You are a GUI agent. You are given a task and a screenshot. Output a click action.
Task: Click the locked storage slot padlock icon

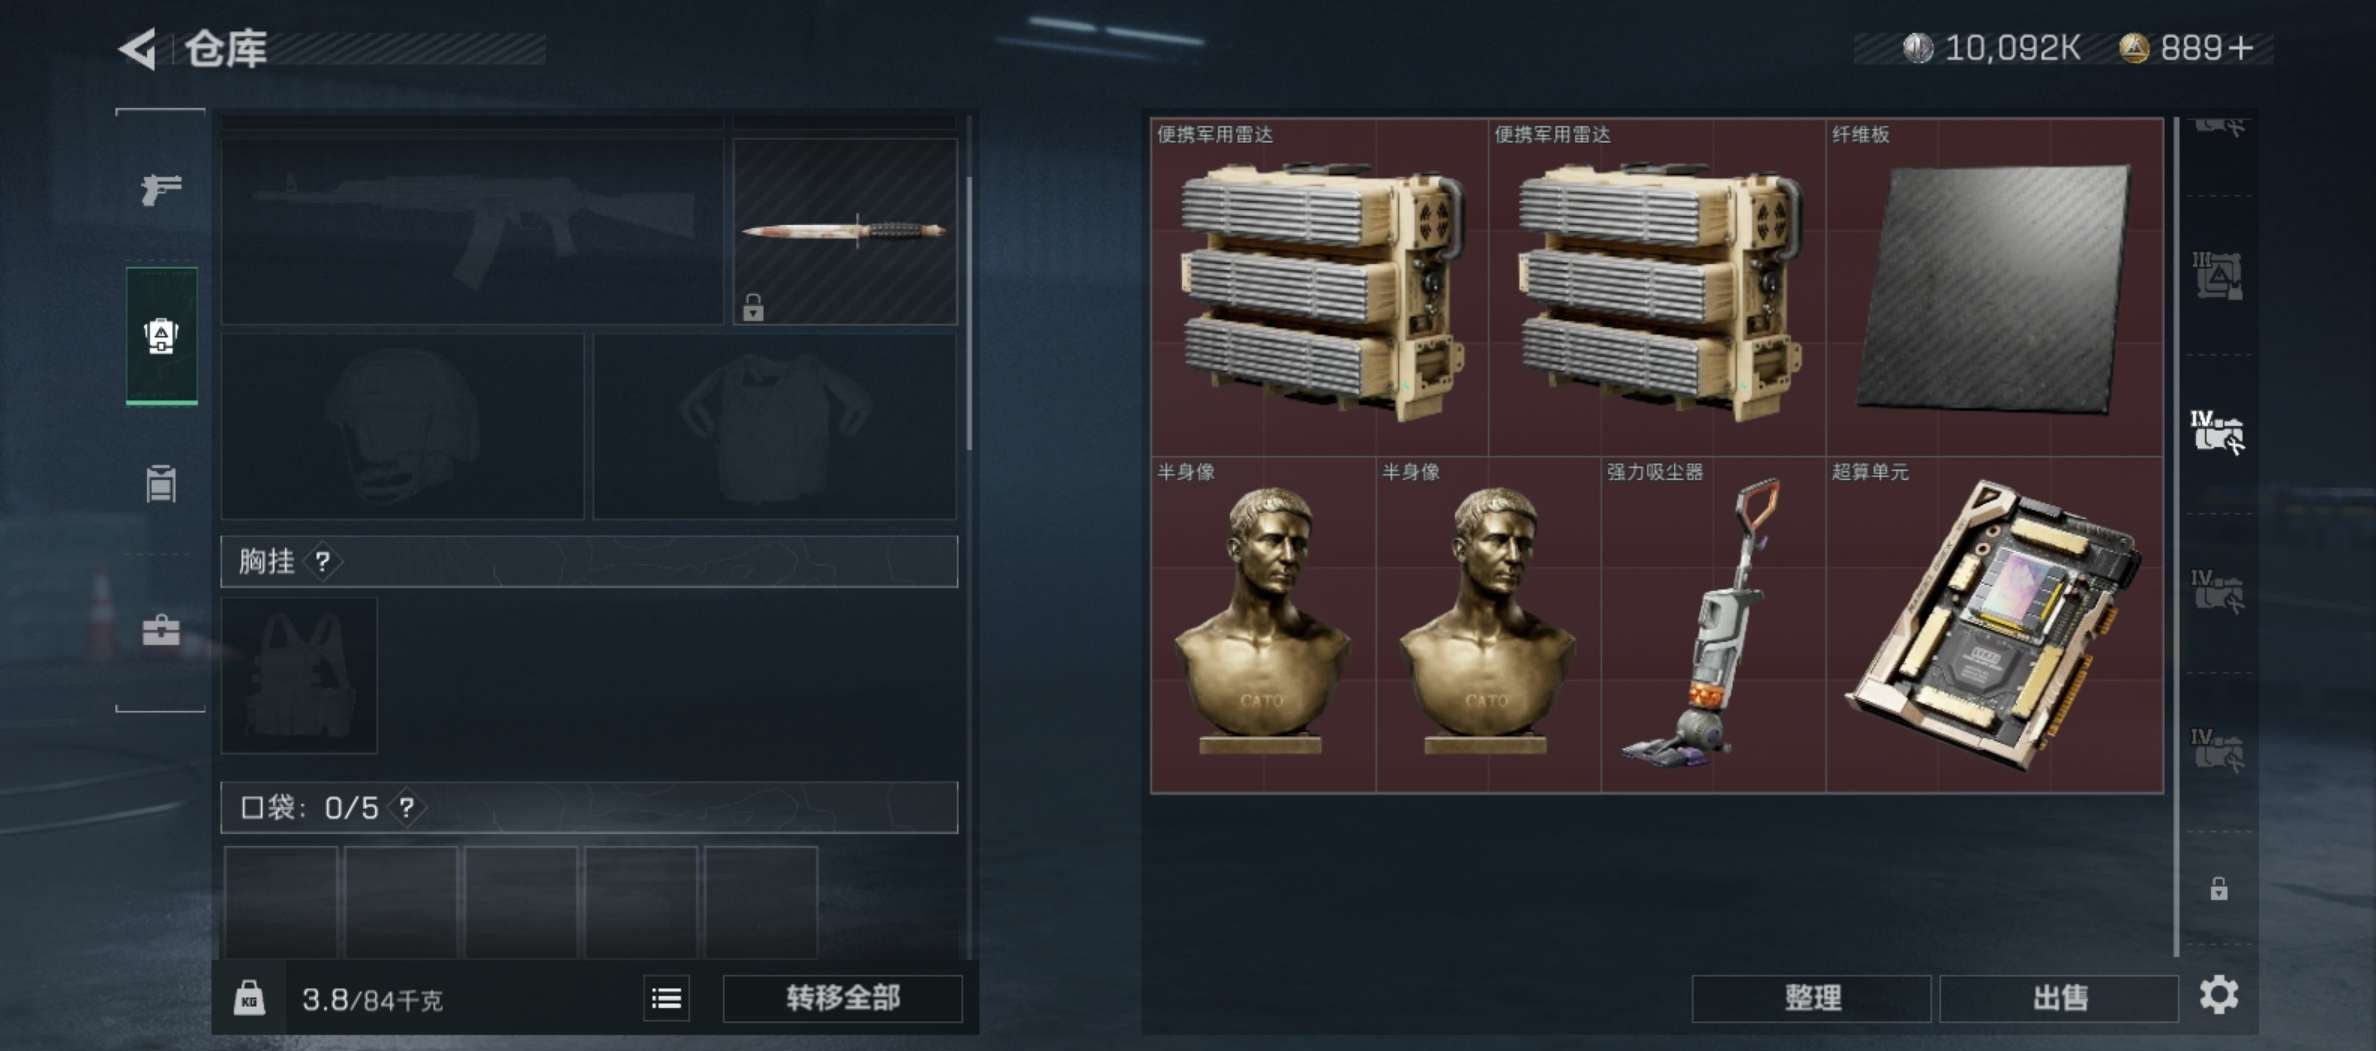coord(2219,888)
